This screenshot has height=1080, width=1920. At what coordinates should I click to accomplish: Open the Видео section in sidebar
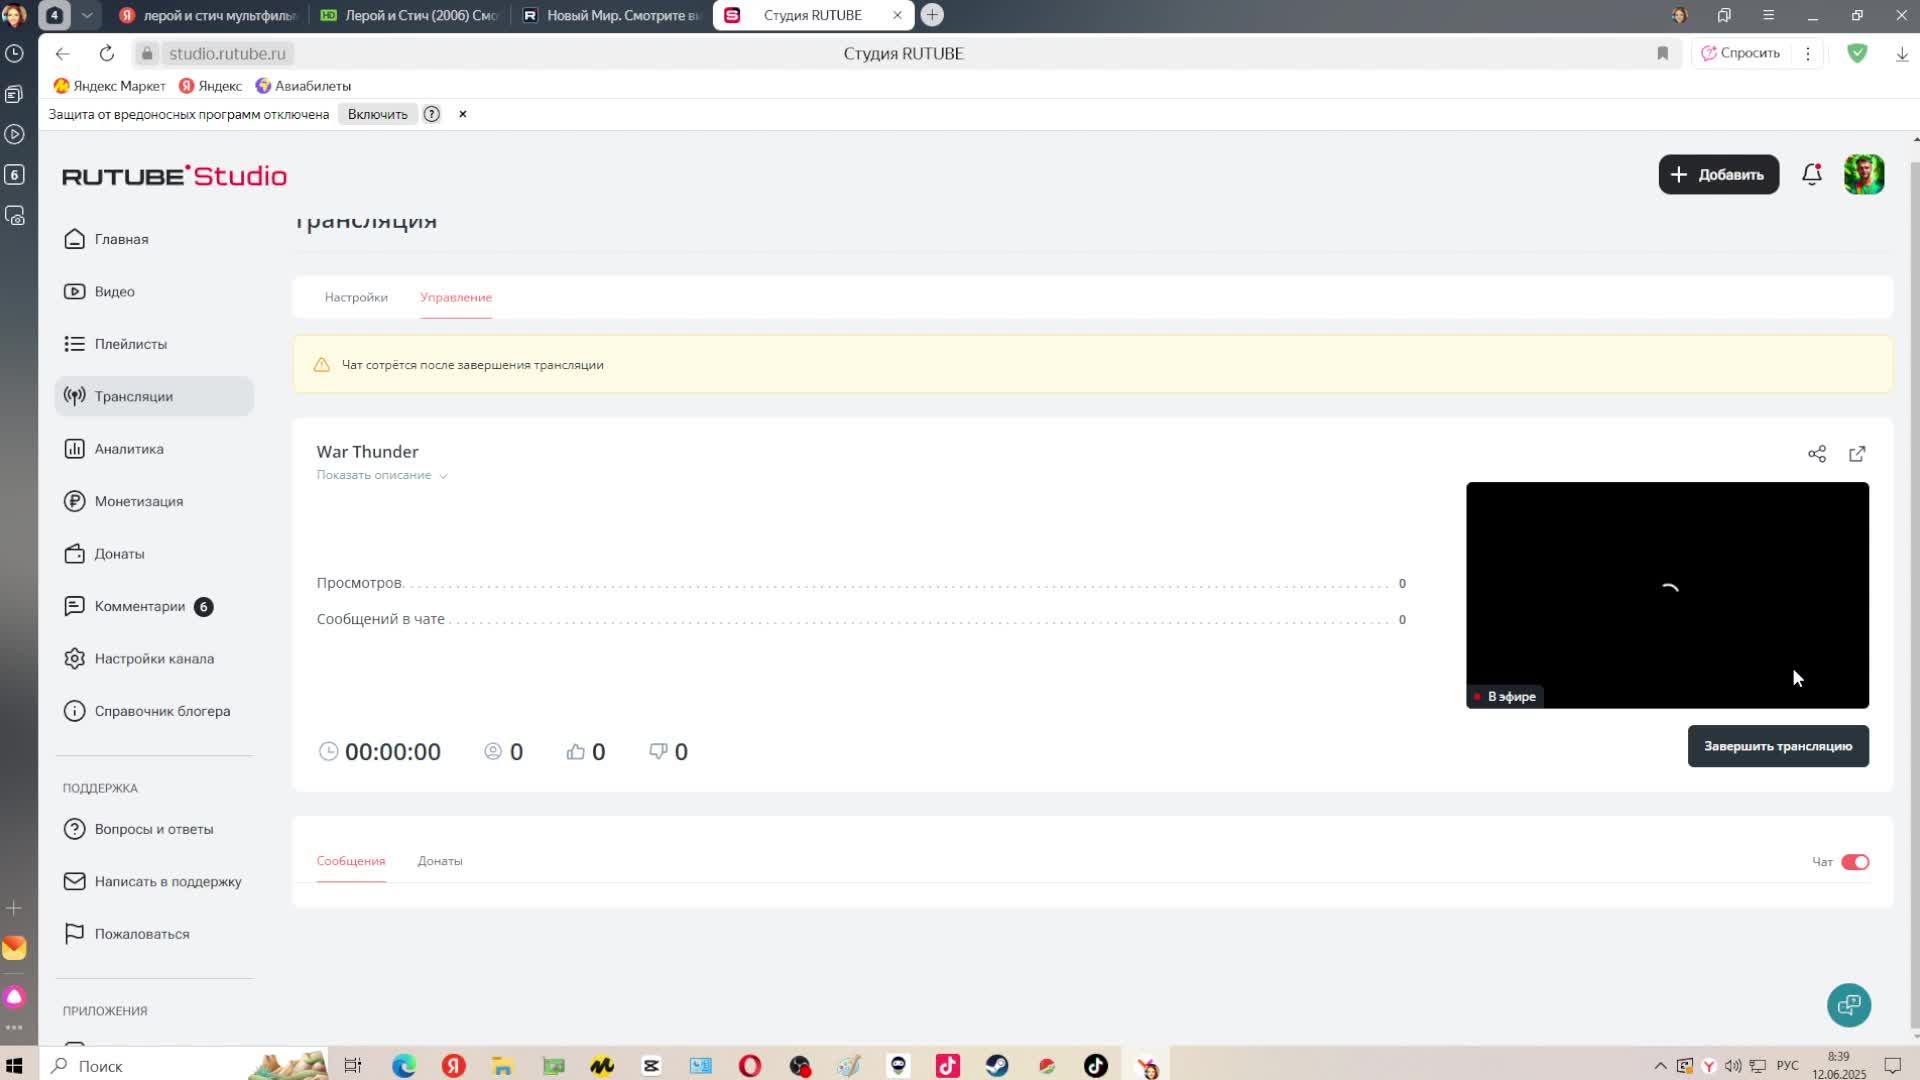pos(114,292)
